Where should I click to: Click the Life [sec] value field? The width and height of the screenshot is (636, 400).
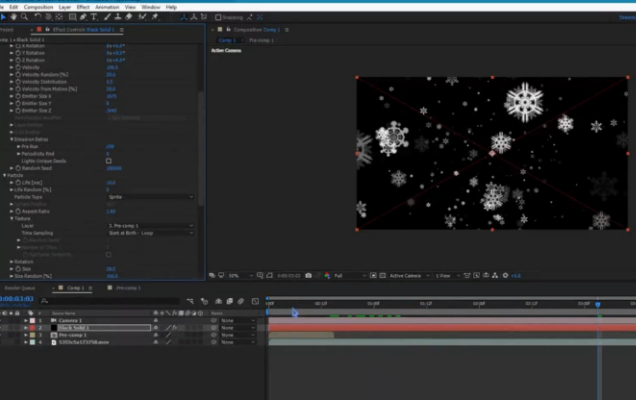(110, 183)
